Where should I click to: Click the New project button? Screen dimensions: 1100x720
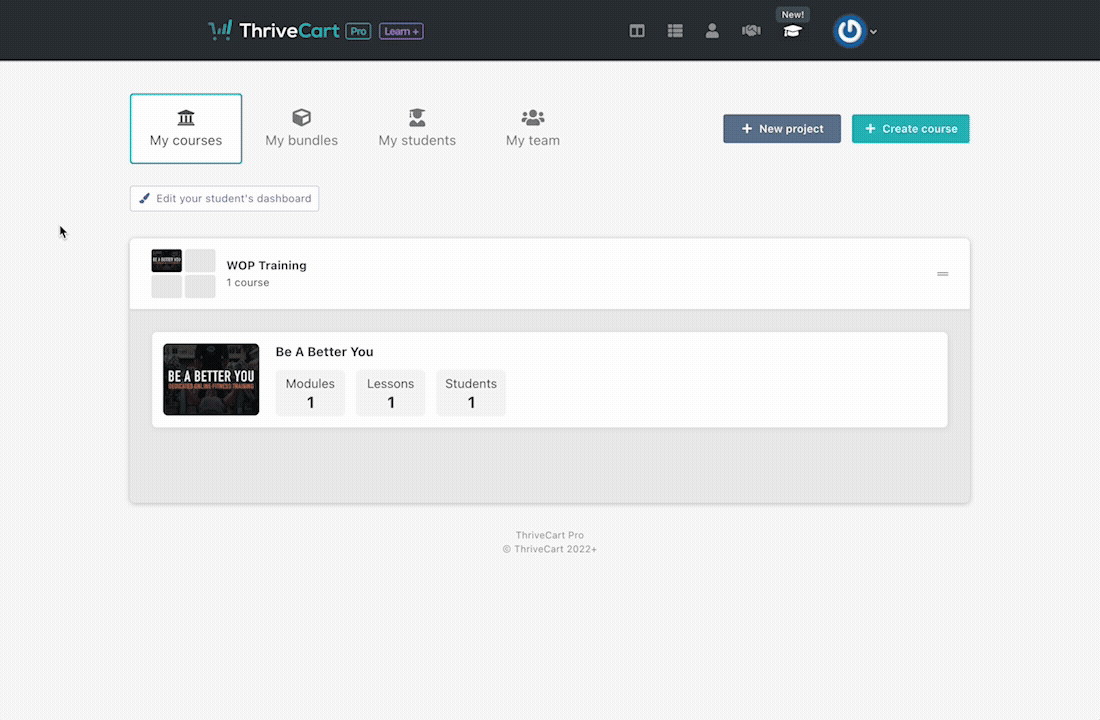pos(782,128)
